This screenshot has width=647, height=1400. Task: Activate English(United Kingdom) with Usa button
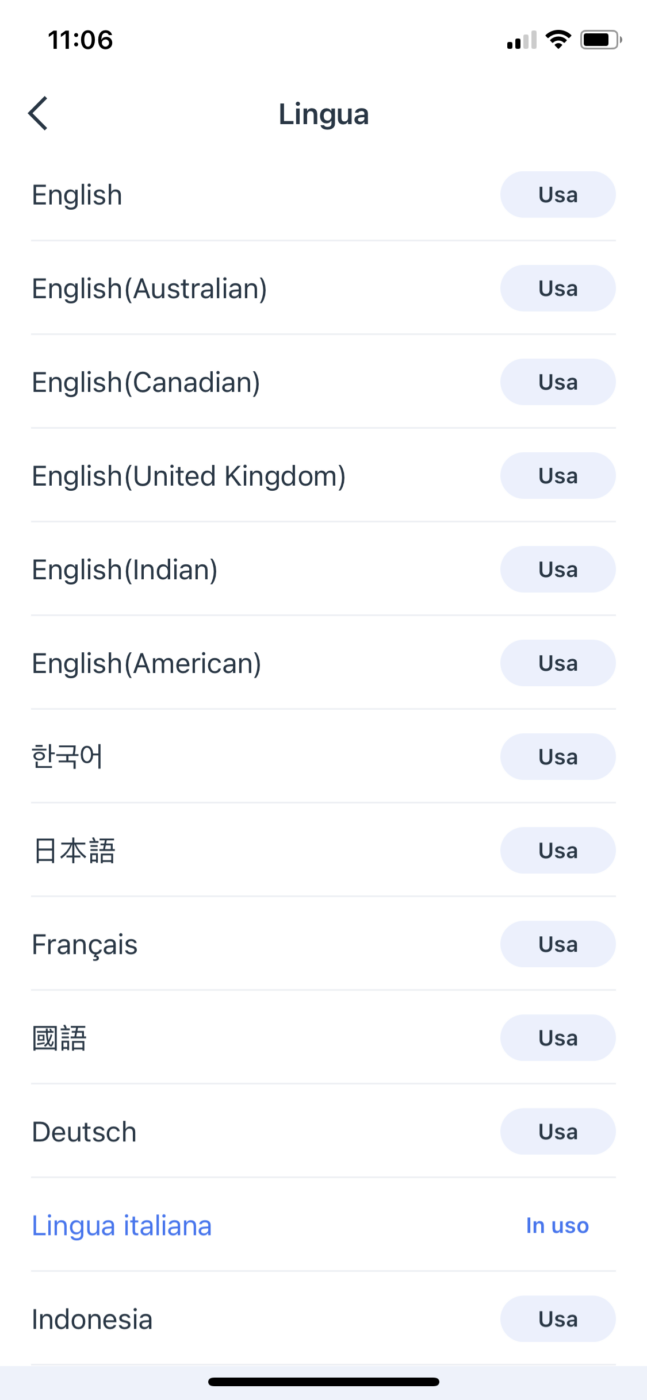[x=557, y=476]
